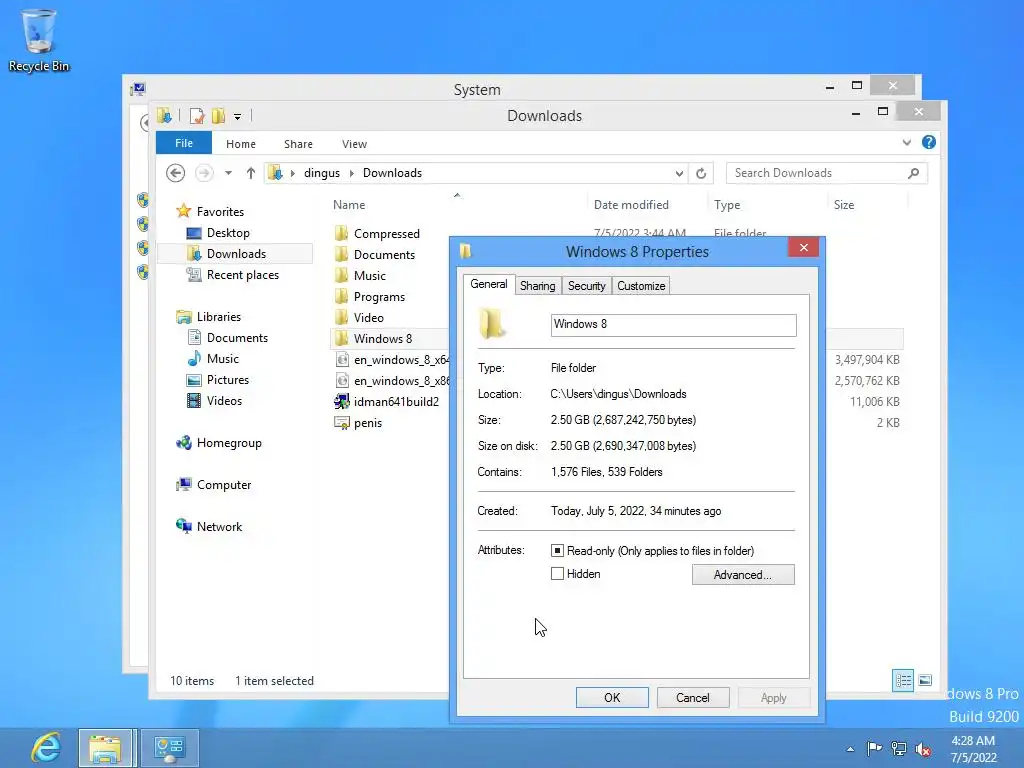Open the View ribbon tab
1024x768 pixels.
click(x=354, y=144)
